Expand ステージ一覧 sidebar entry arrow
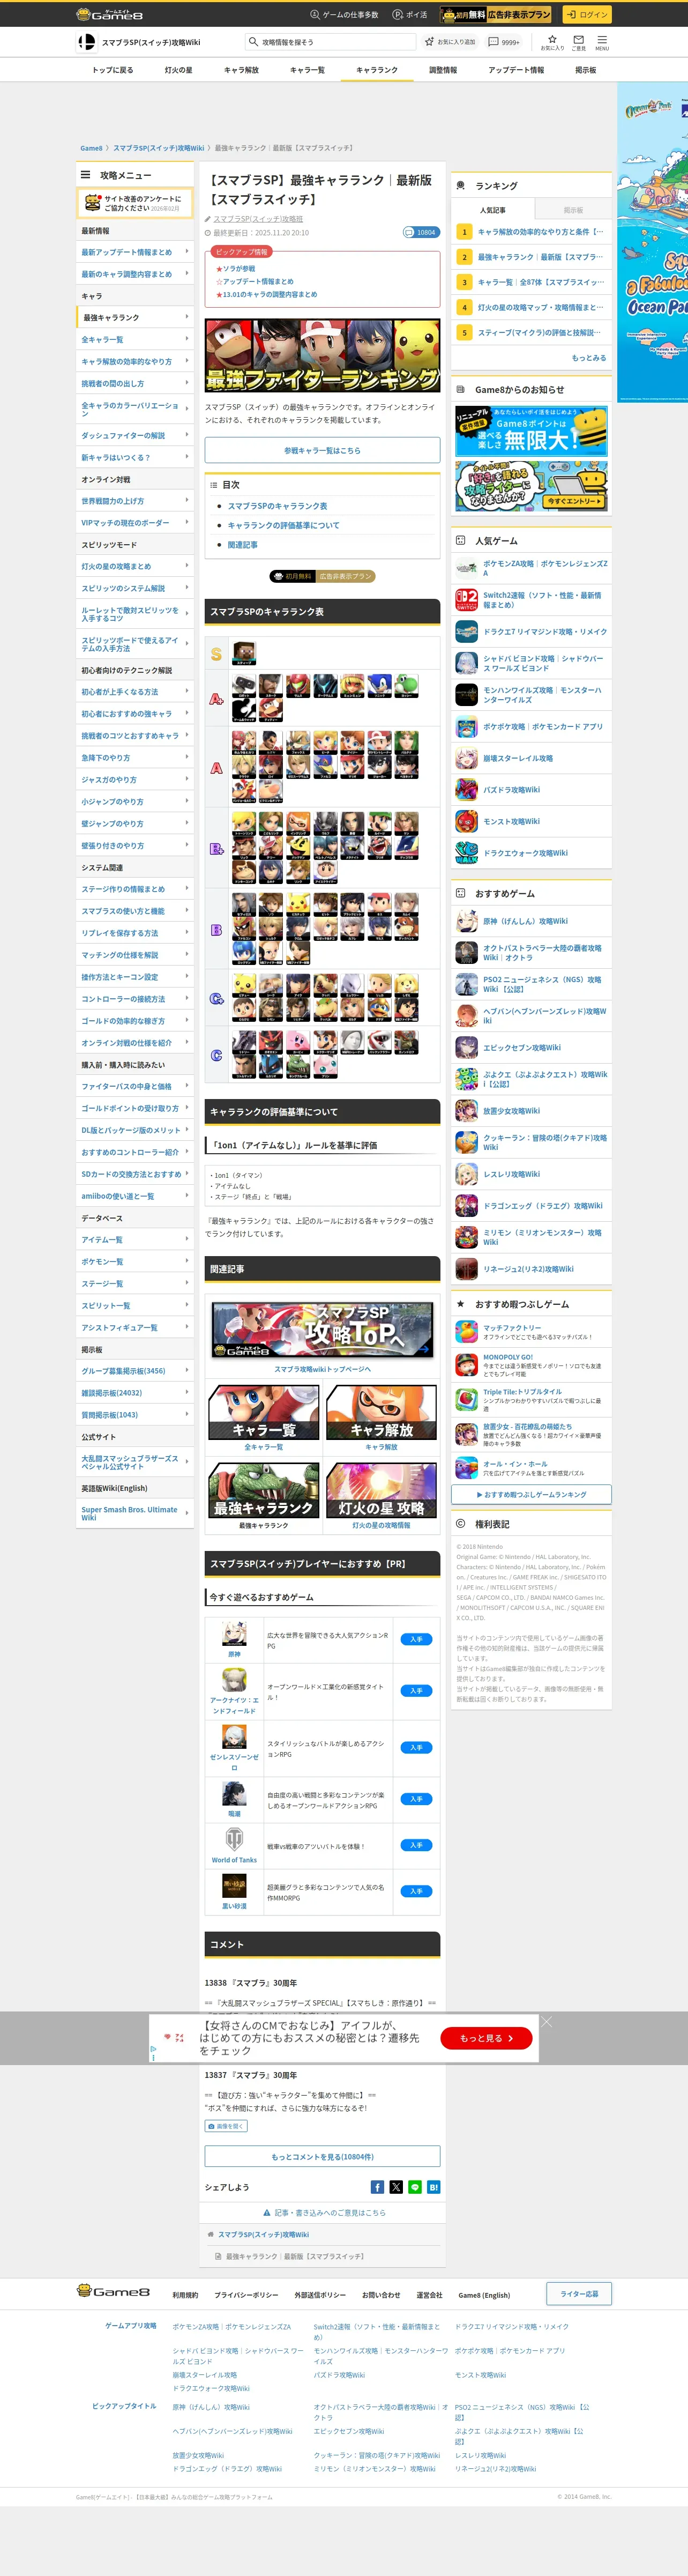Screen dimensions: 688x2576 tap(186, 1283)
